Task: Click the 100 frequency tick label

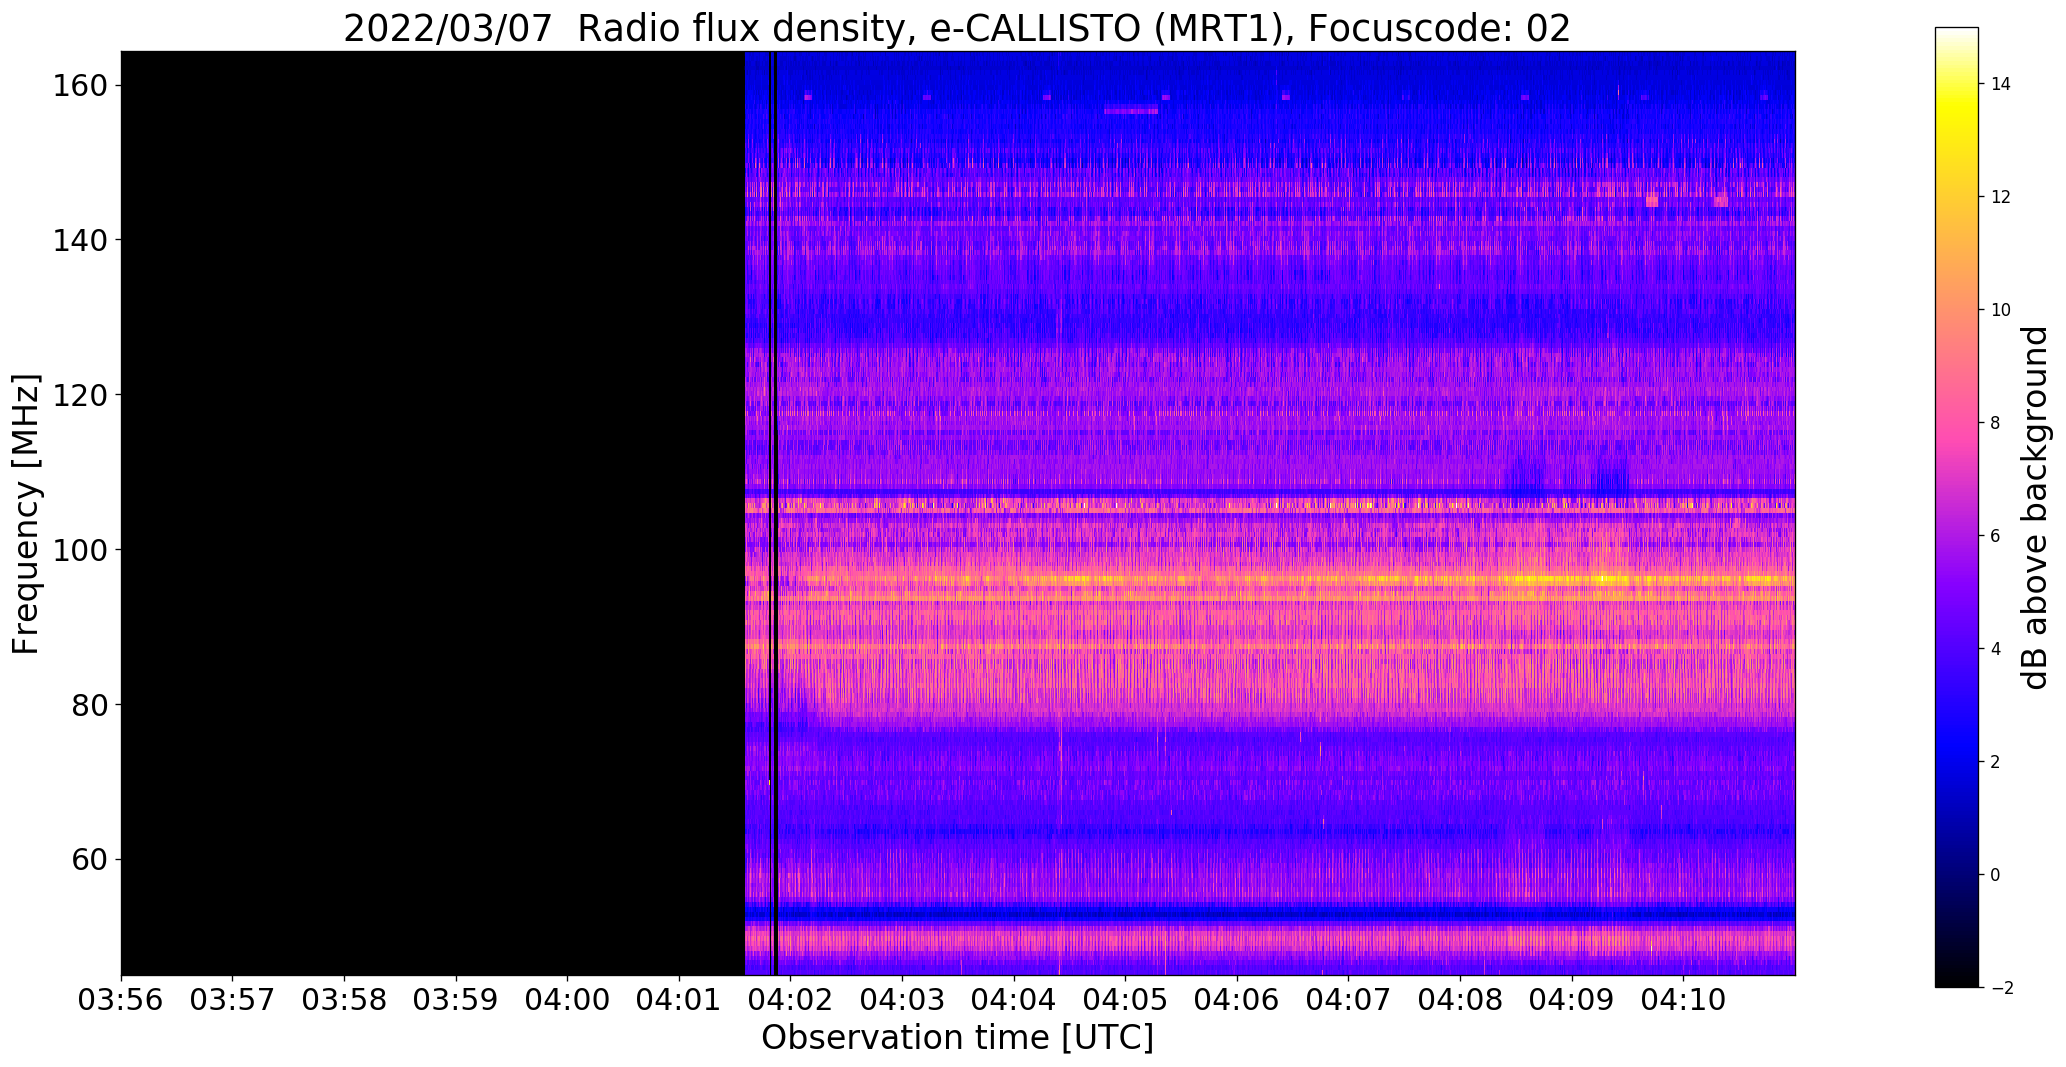Action: pyautogui.click(x=82, y=550)
